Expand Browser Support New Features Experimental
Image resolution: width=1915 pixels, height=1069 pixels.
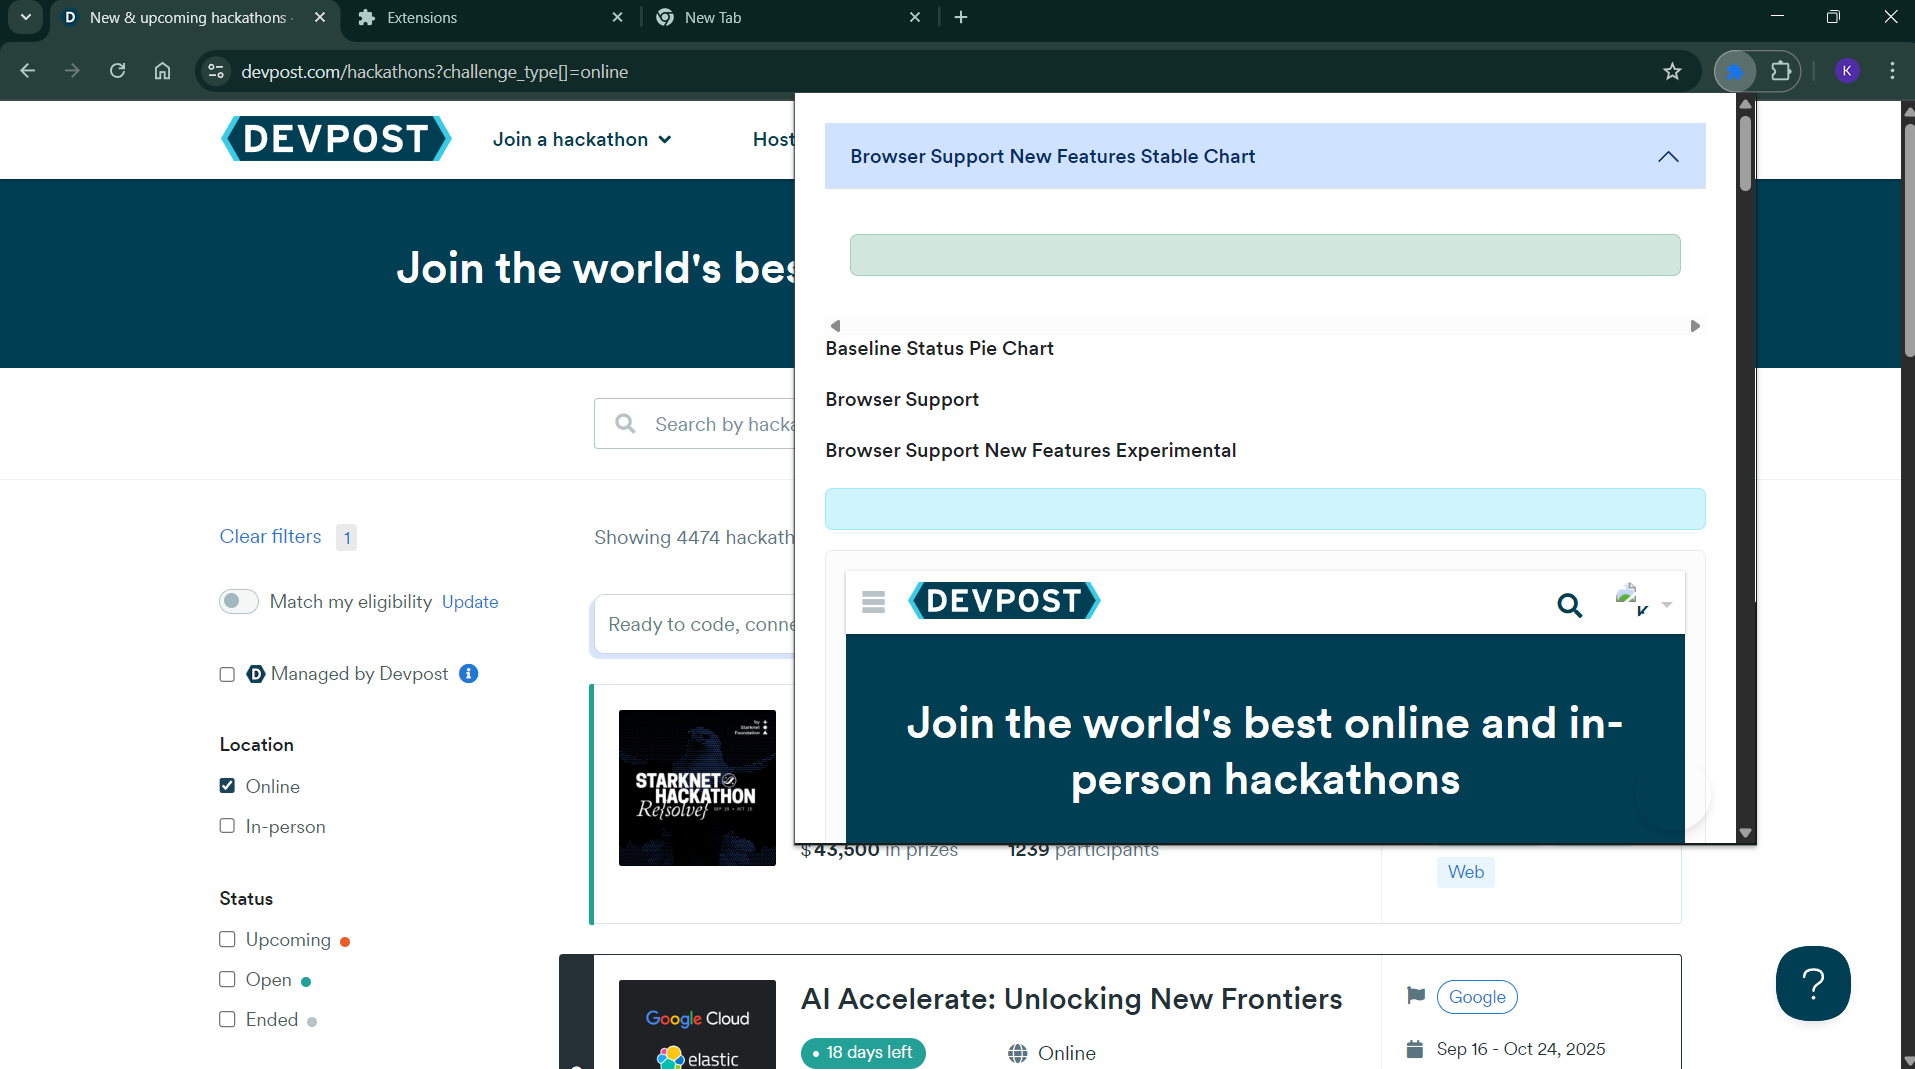point(1030,450)
